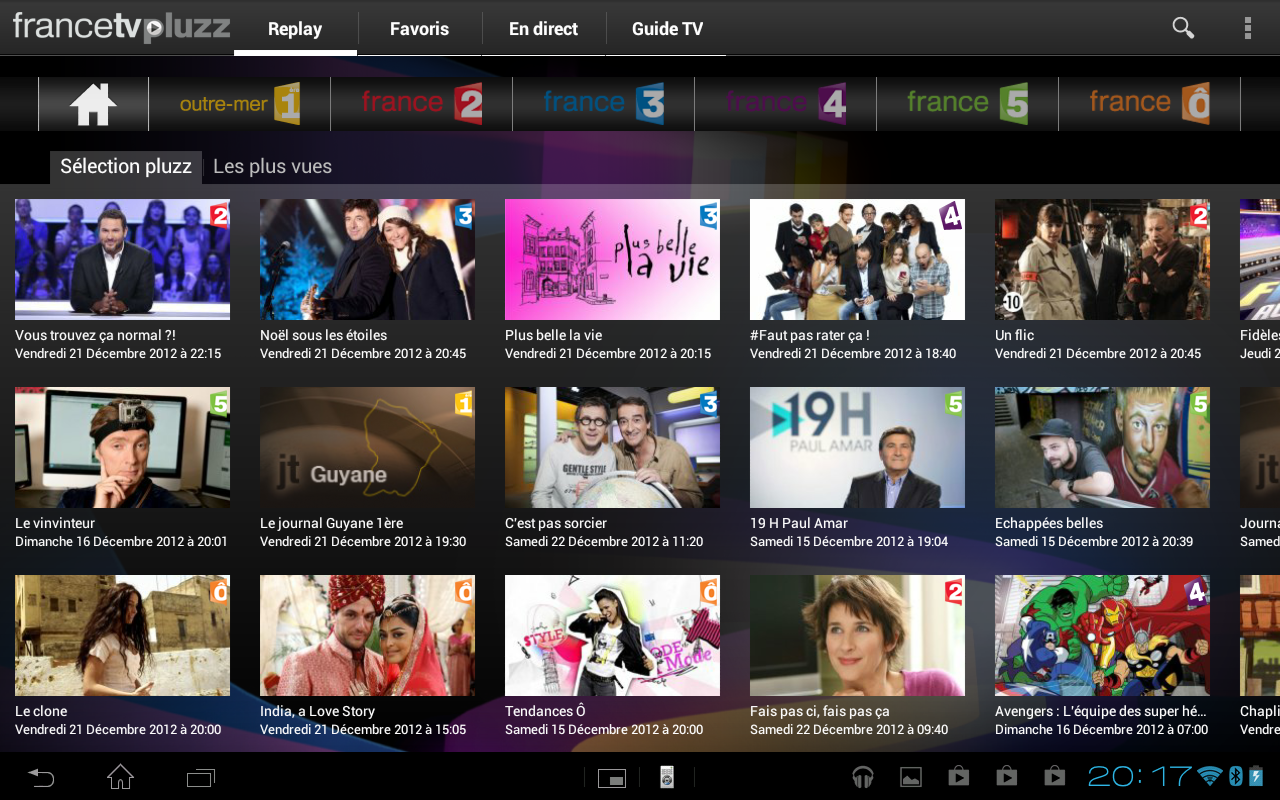1280x800 pixels.
Task: Open the Android recent apps button
Action: click(x=201, y=776)
